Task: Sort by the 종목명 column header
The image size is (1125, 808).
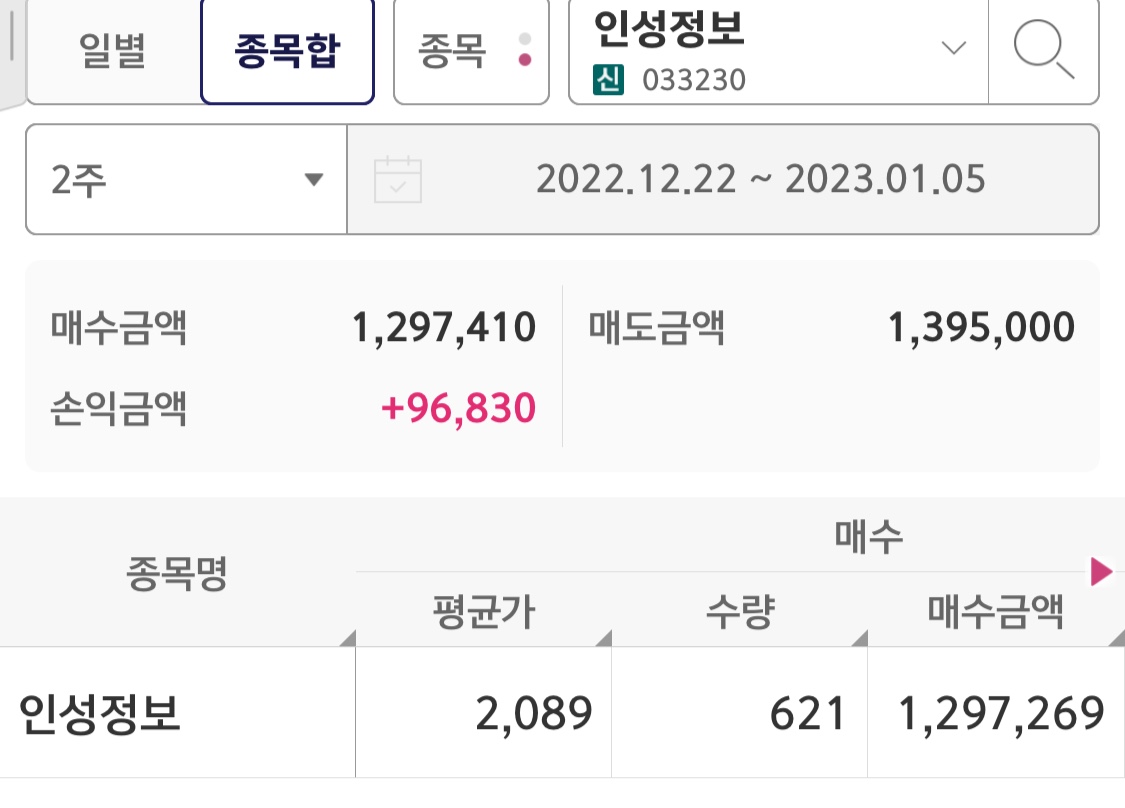Action: pyautogui.click(x=177, y=574)
